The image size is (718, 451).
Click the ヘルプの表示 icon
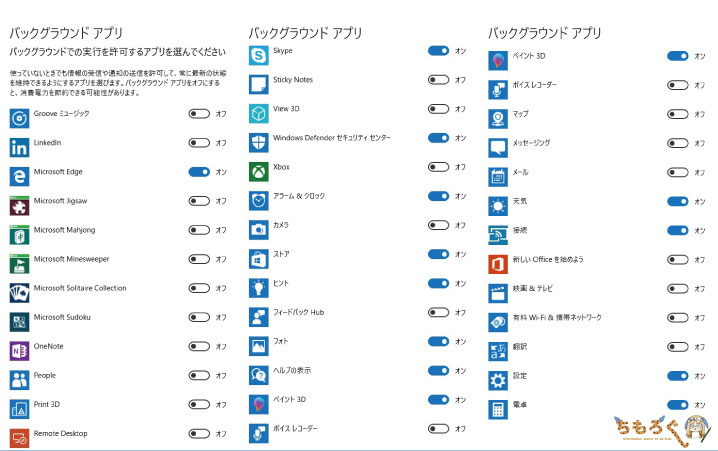(x=259, y=375)
